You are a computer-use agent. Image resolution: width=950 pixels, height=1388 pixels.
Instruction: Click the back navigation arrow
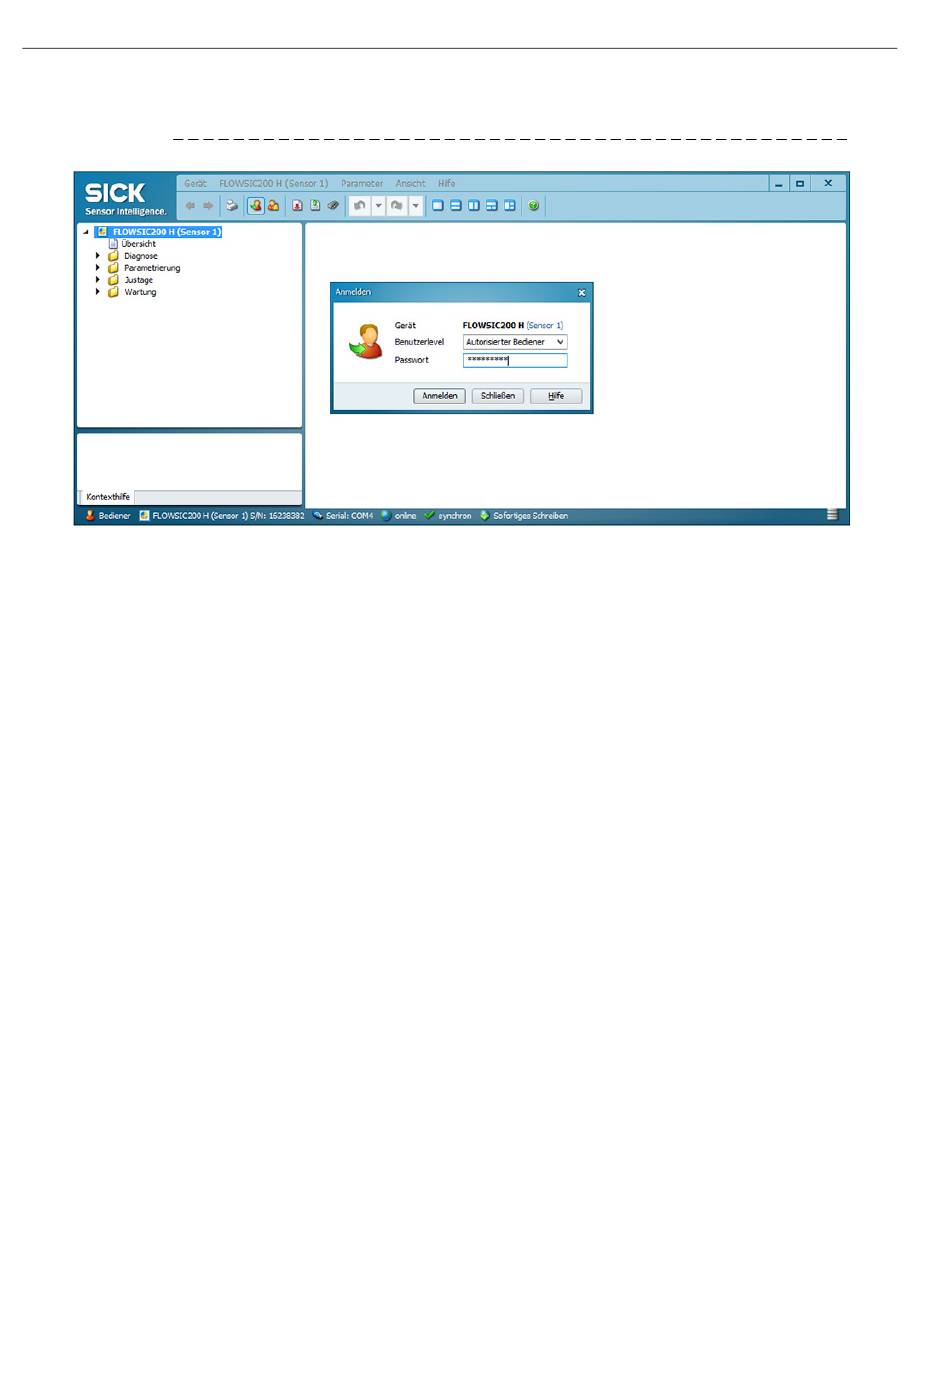[x=190, y=206]
